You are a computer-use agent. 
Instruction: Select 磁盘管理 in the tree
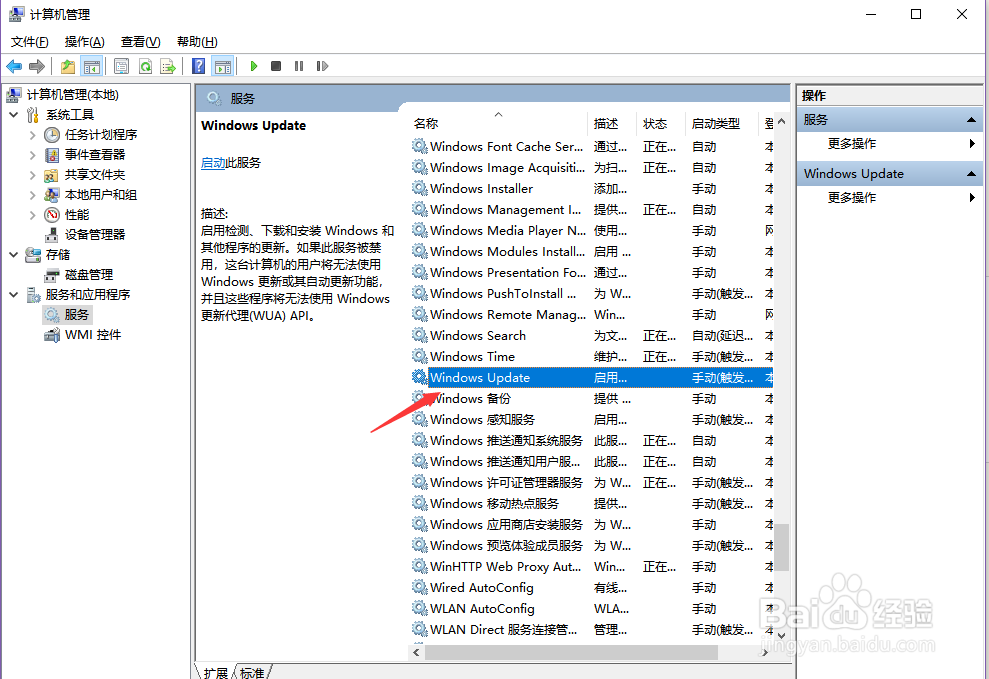pyautogui.click(x=88, y=275)
